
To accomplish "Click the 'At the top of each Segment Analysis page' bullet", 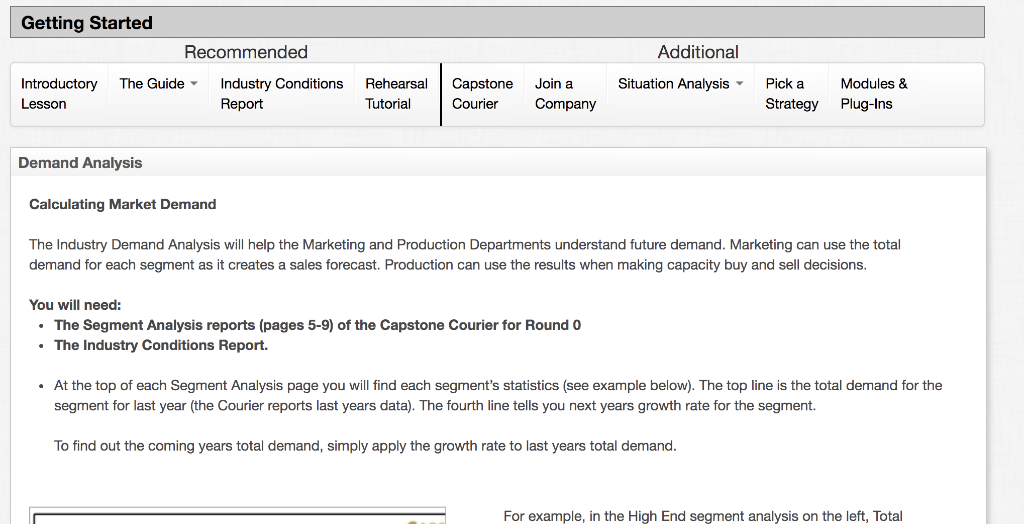I will (498, 395).
